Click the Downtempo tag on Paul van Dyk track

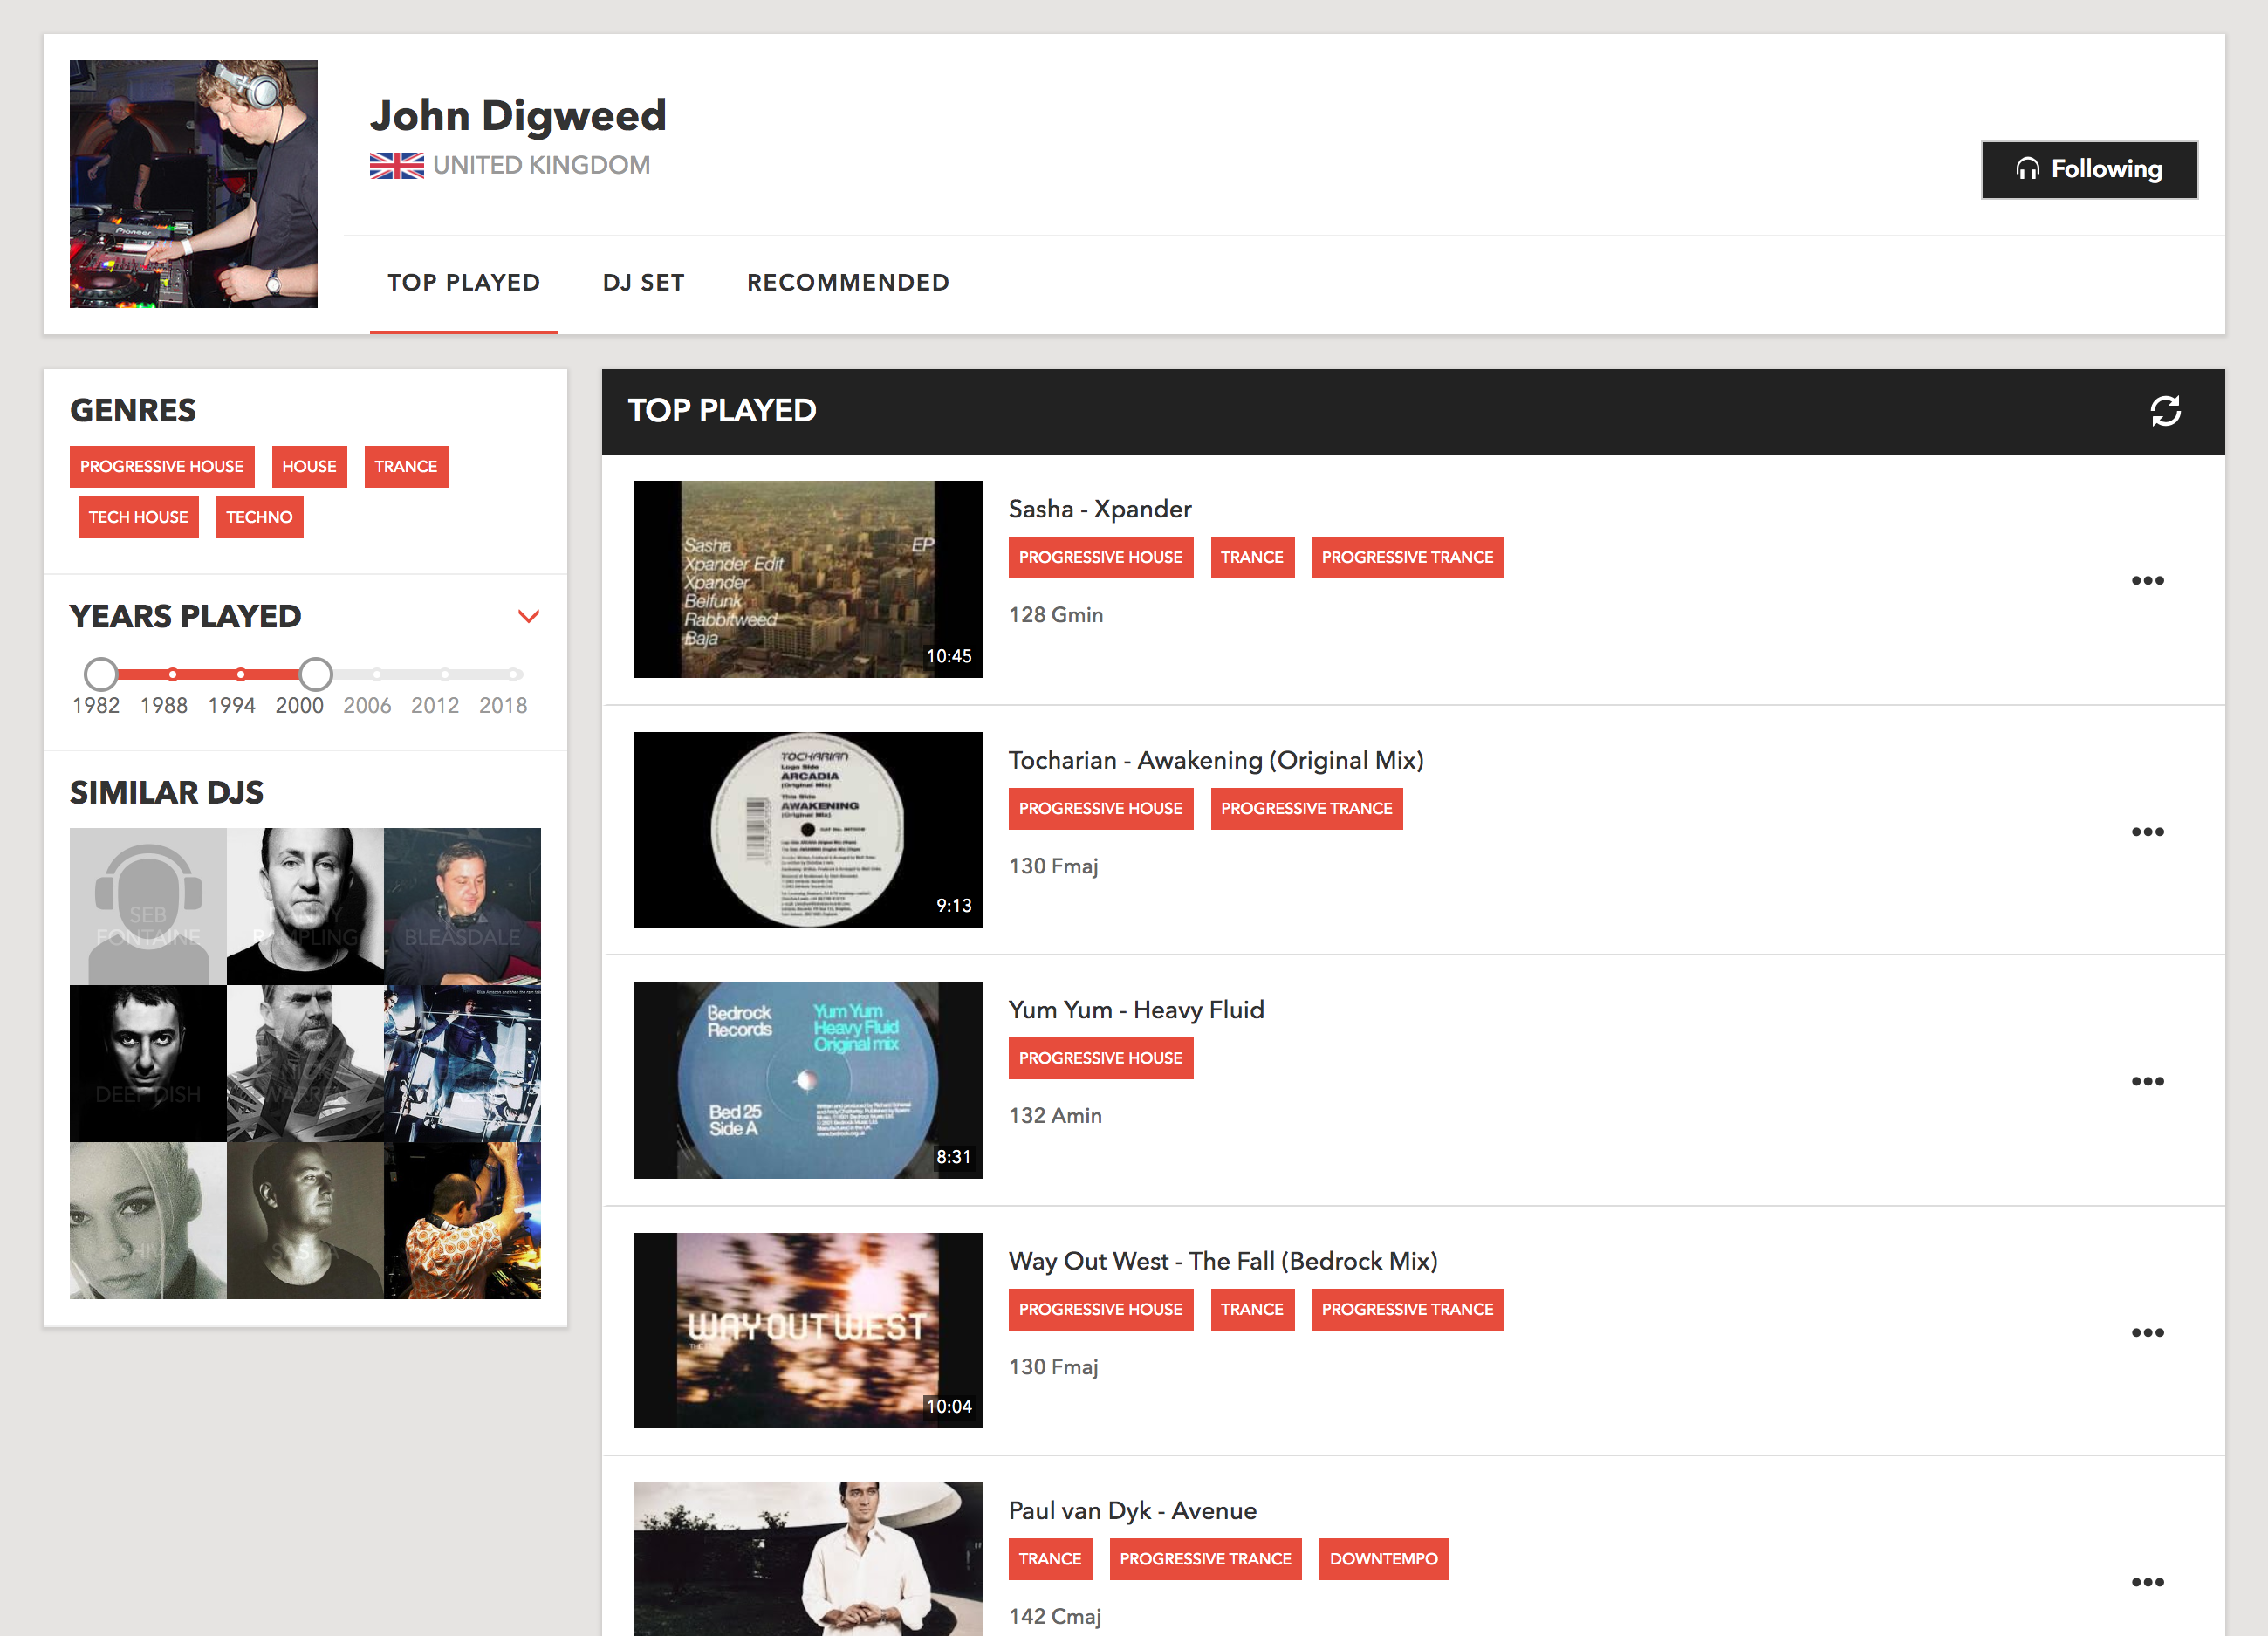point(1383,1559)
